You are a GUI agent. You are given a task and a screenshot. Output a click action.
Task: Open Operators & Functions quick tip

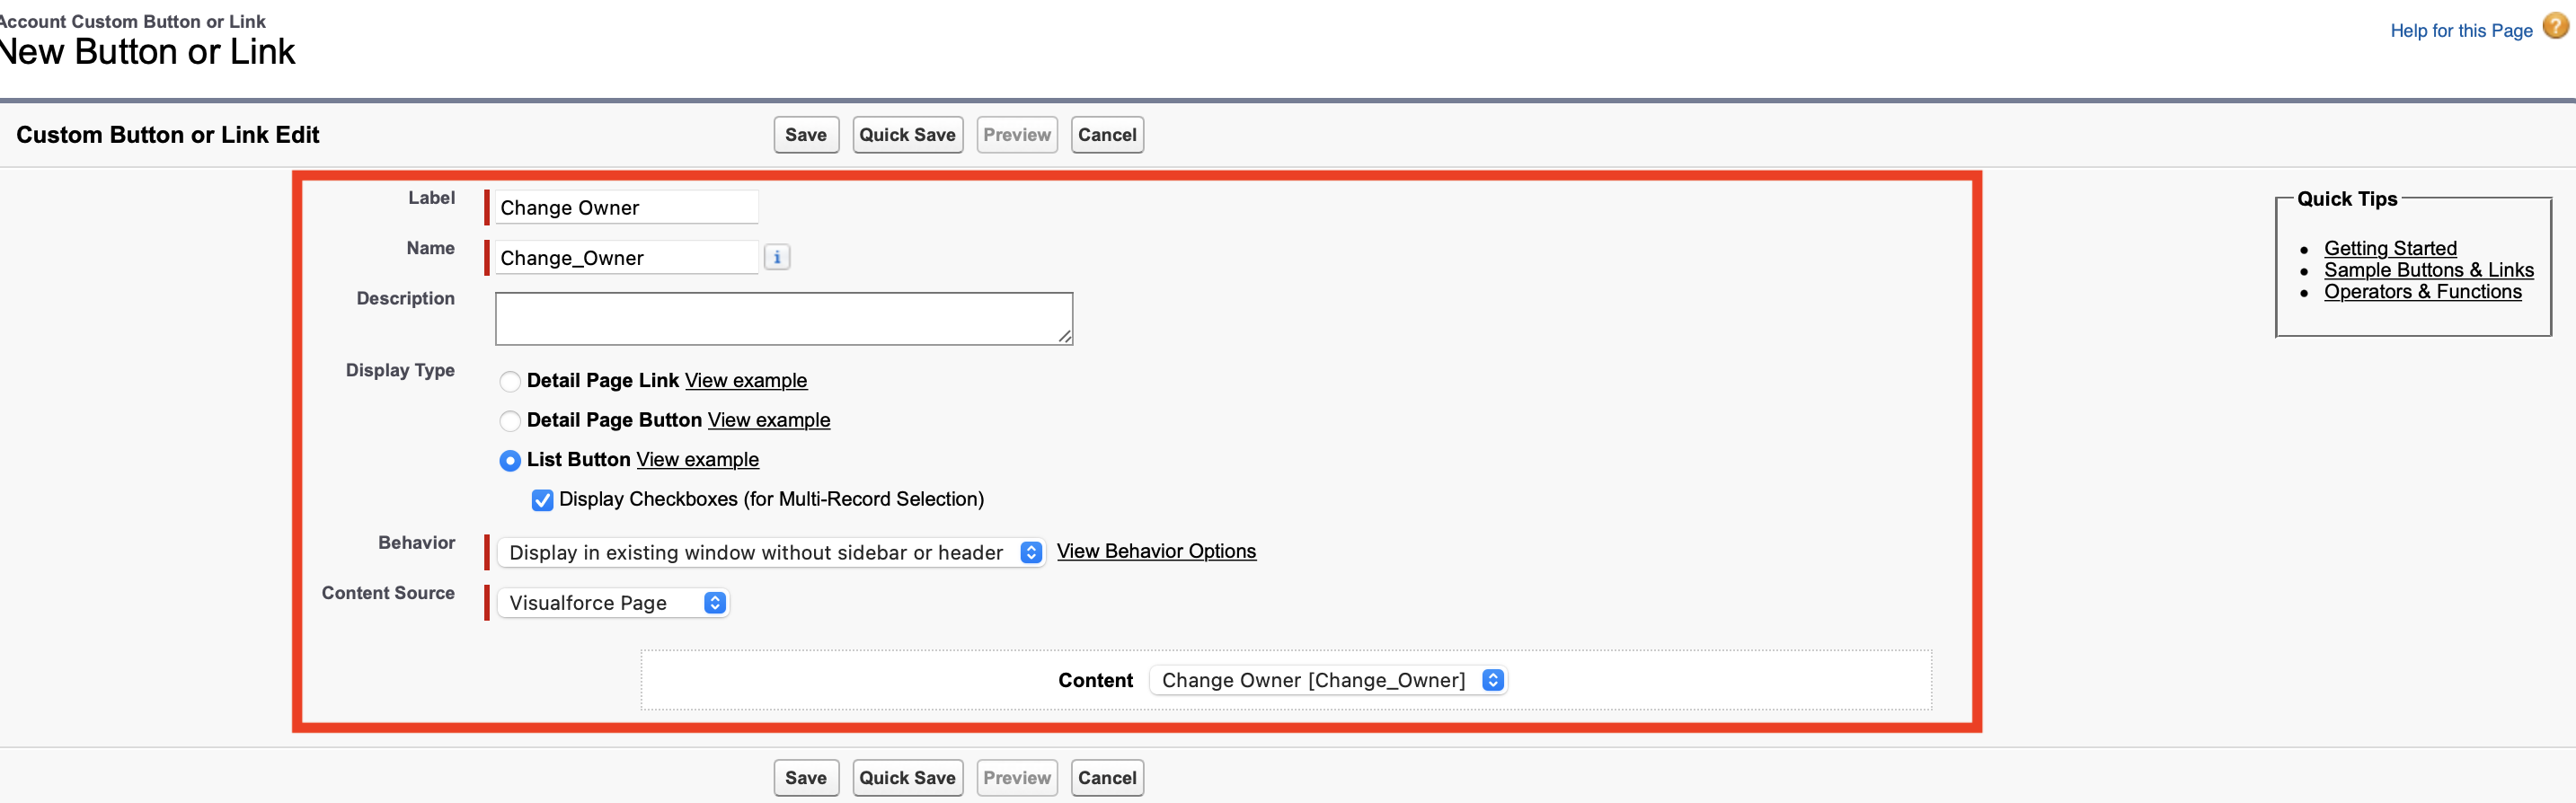pos(2422,292)
